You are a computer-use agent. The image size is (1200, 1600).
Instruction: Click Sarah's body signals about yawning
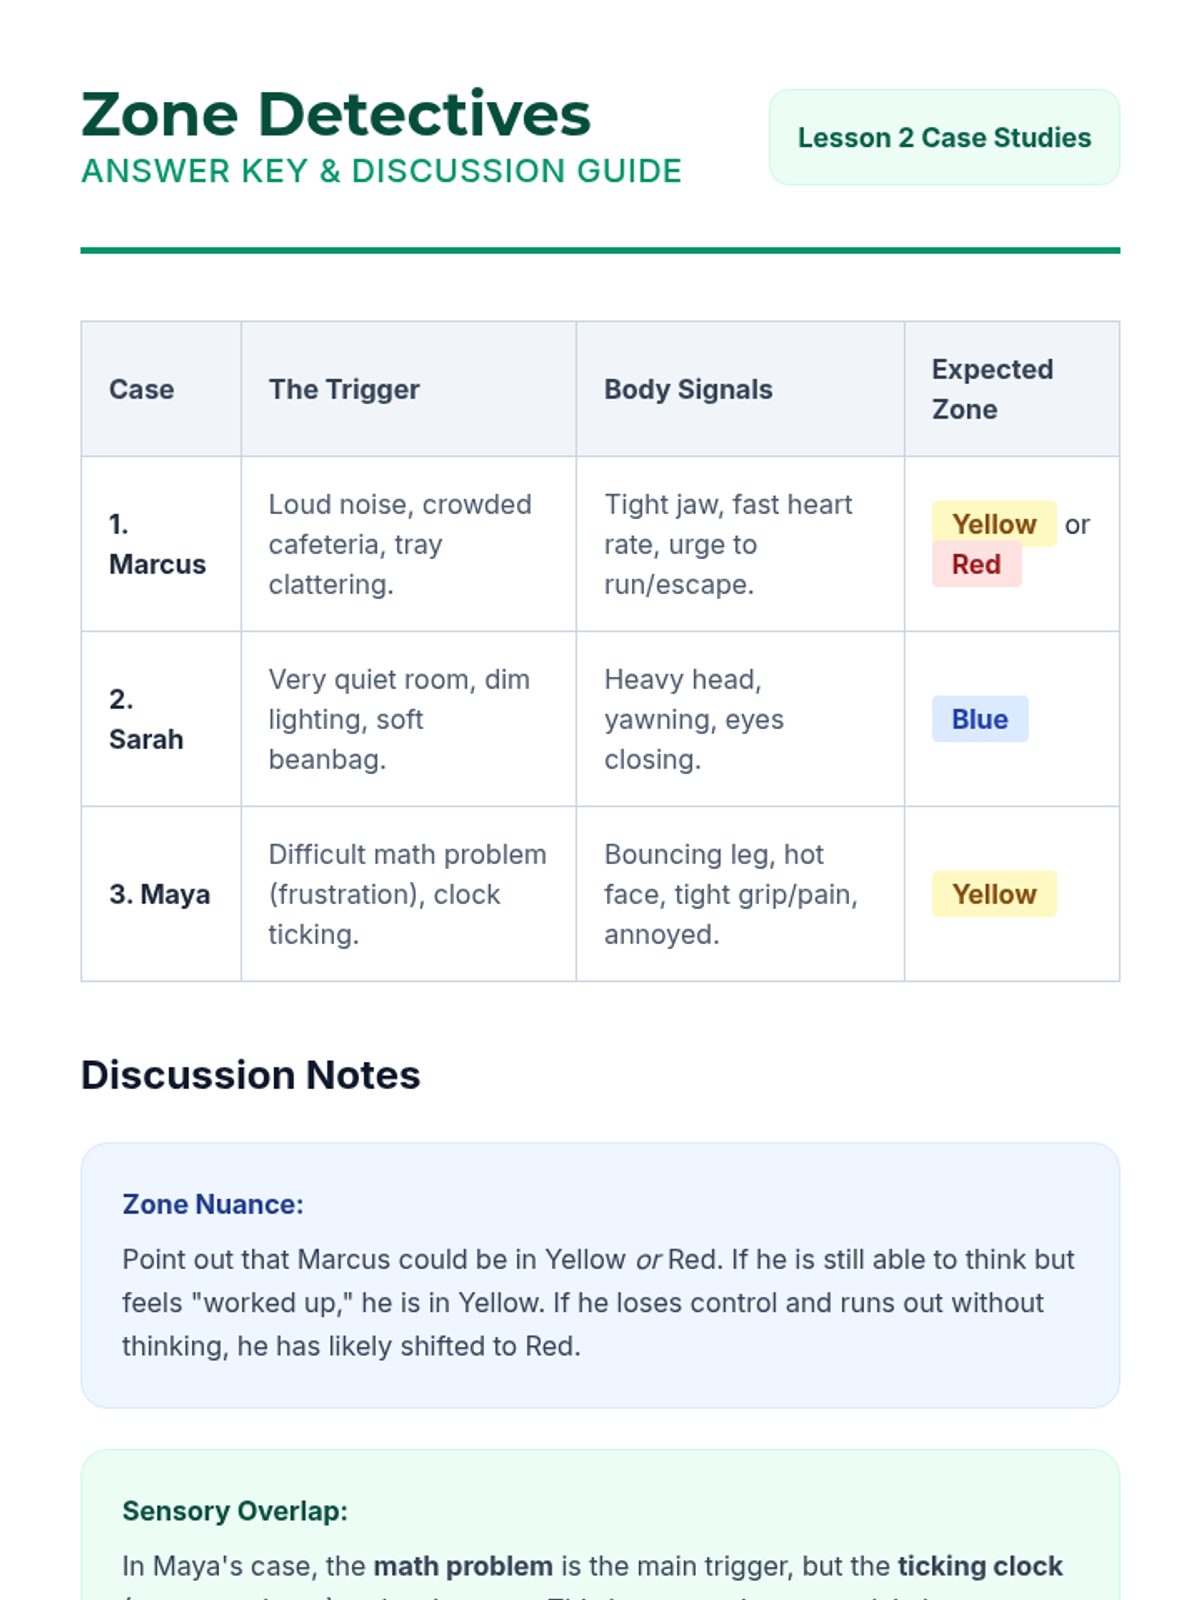pyautogui.click(x=693, y=719)
